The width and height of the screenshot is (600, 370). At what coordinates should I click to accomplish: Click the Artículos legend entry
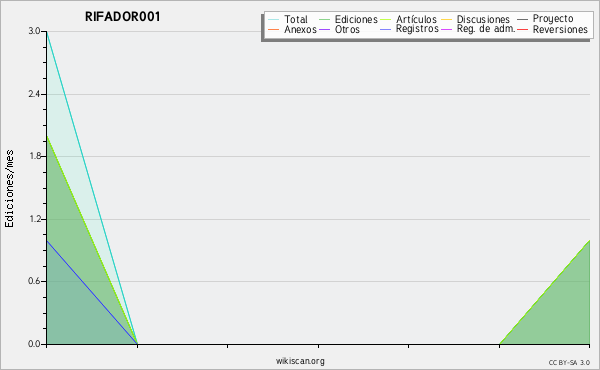point(408,19)
